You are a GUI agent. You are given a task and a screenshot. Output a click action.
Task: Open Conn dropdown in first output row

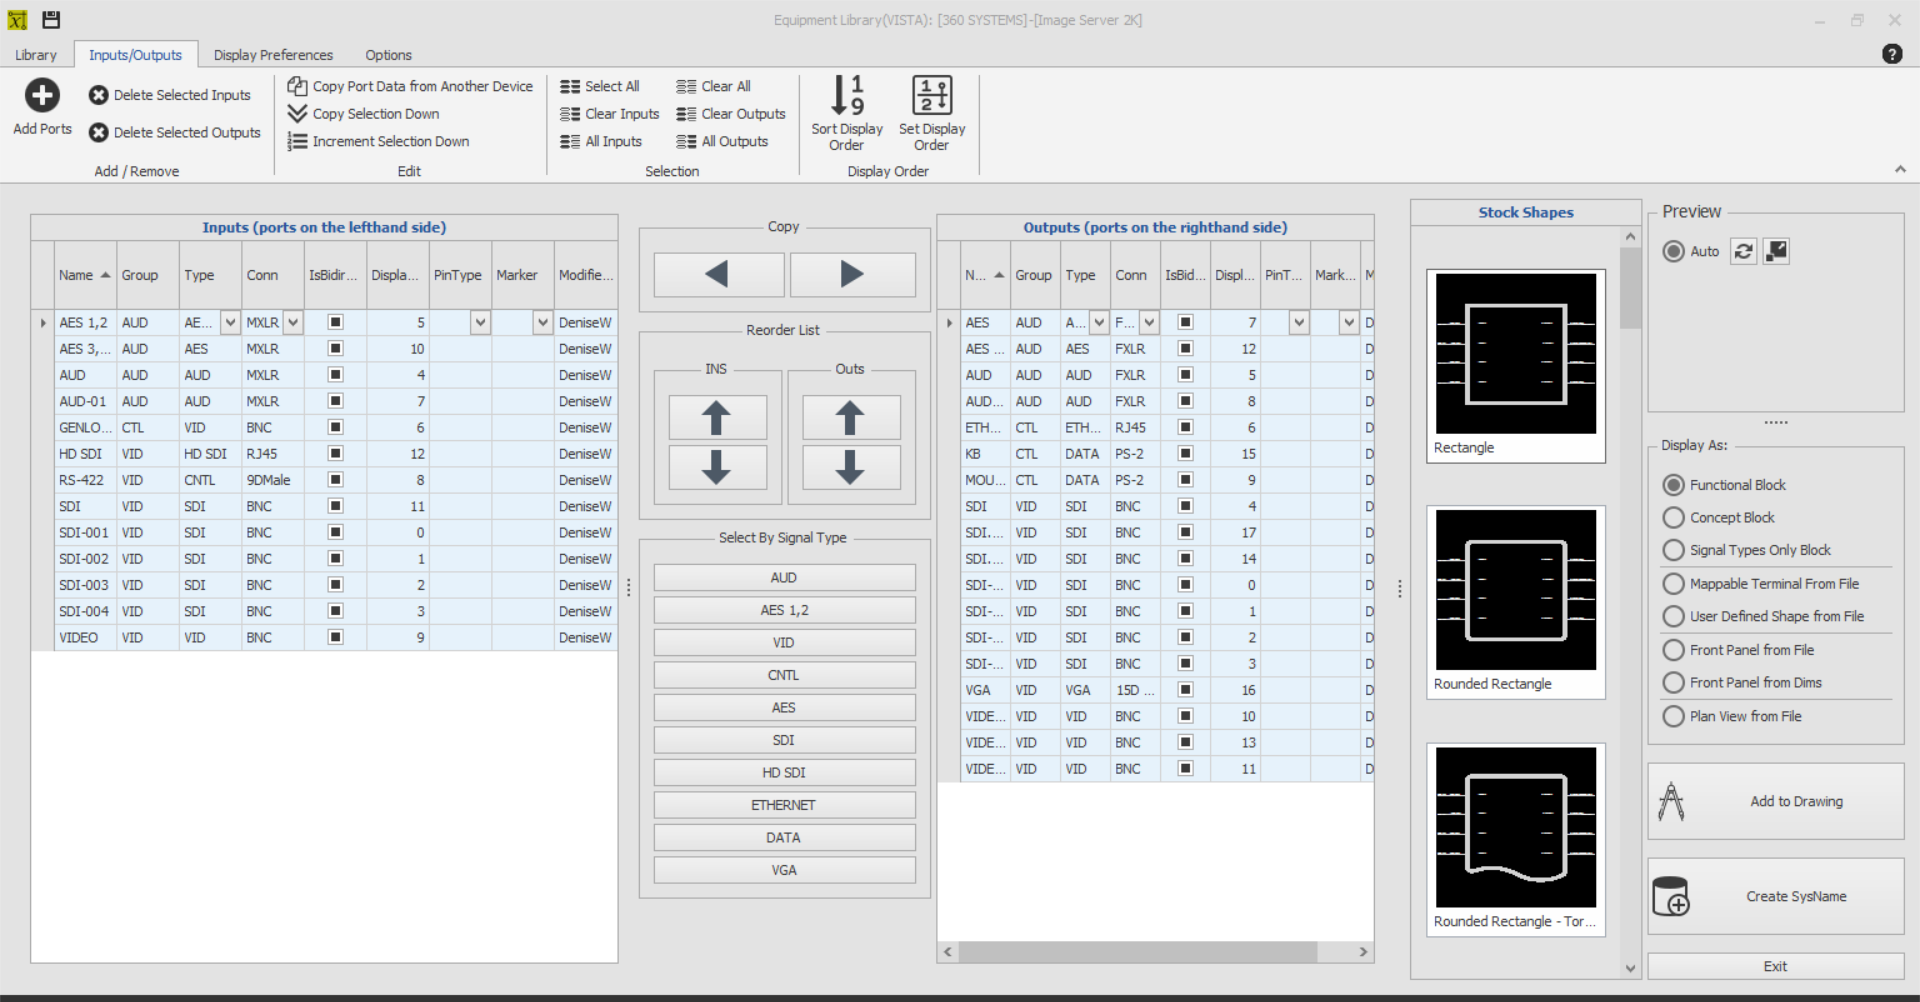(1149, 322)
